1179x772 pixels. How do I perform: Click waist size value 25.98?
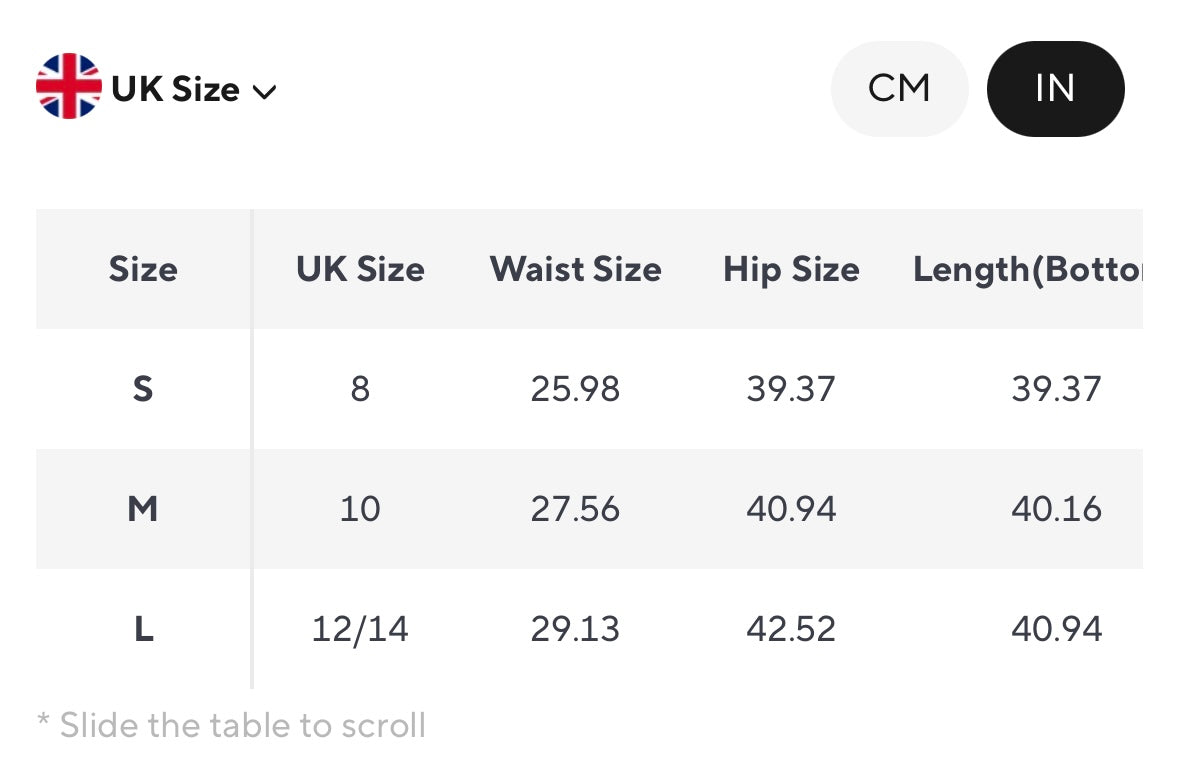(575, 389)
